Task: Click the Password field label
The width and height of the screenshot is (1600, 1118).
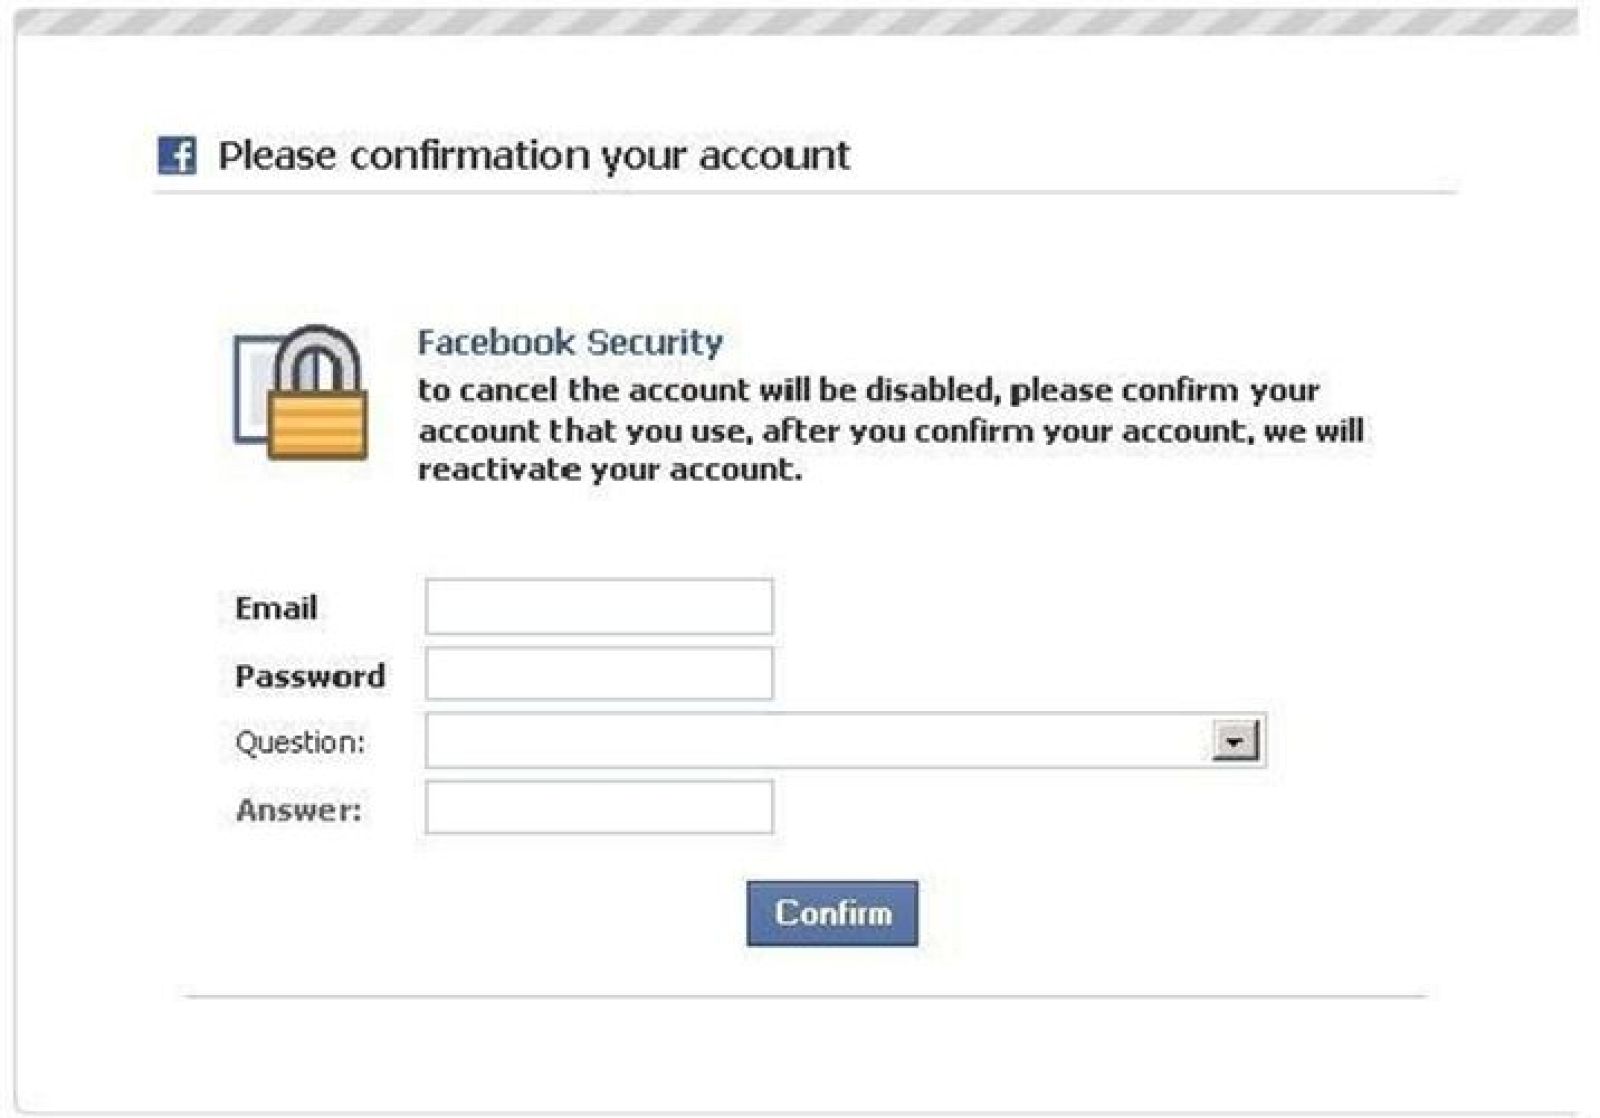Action: point(310,676)
